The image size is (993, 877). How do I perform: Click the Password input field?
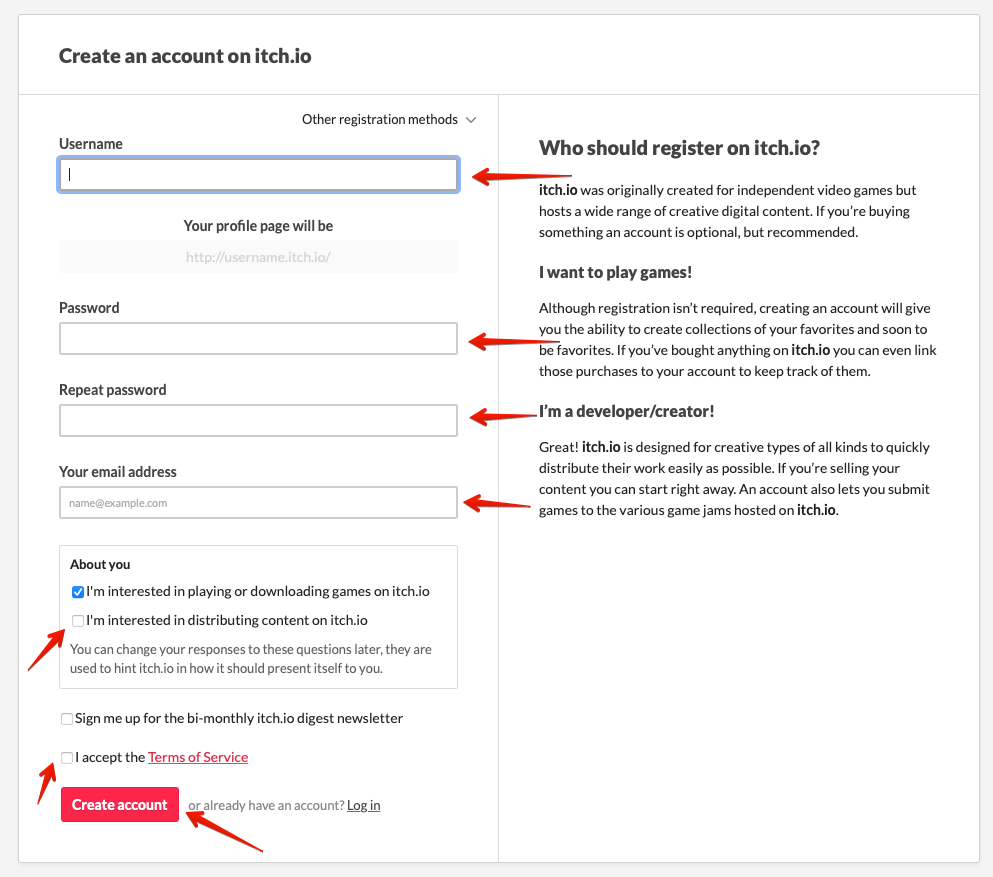click(x=258, y=339)
